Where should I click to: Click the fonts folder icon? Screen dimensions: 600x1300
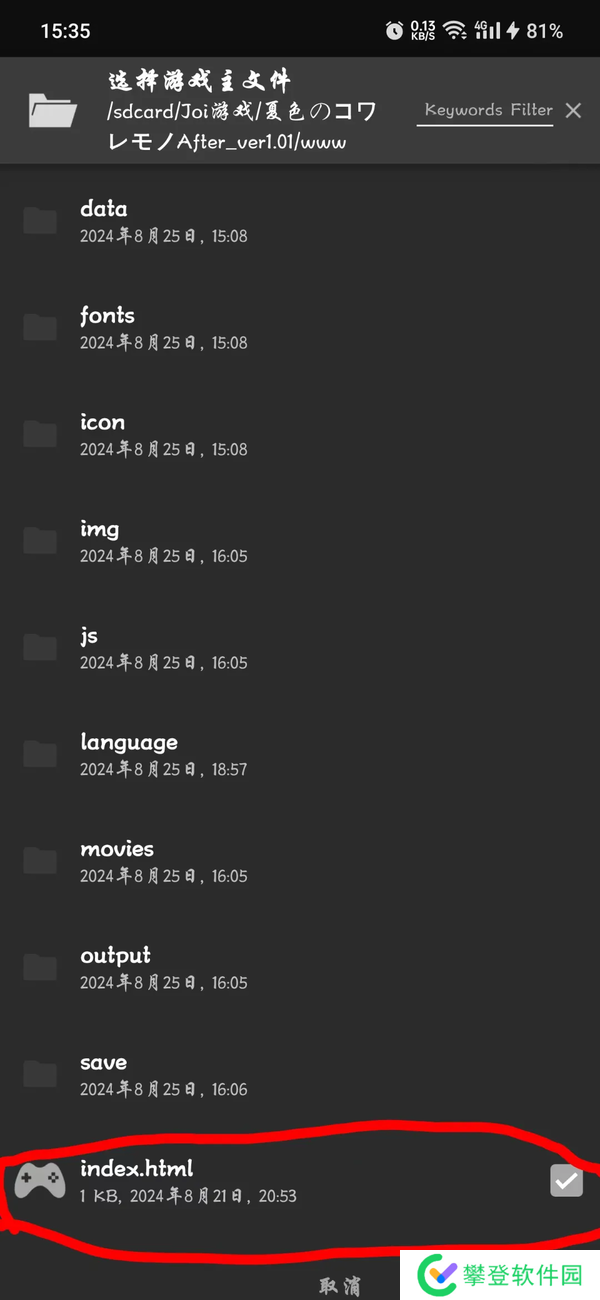click(x=40, y=327)
